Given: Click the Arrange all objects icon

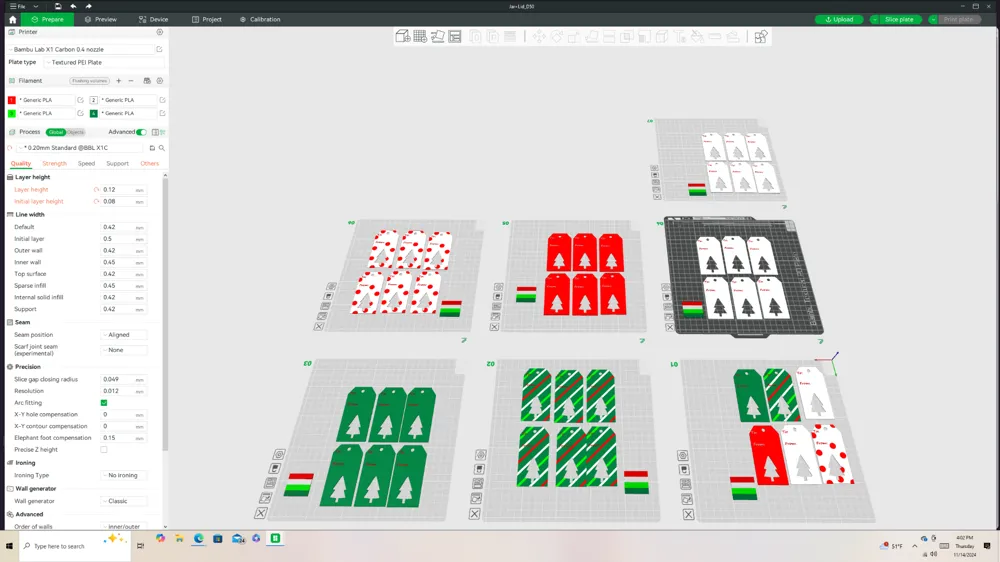Looking at the screenshot, I should (455, 36).
